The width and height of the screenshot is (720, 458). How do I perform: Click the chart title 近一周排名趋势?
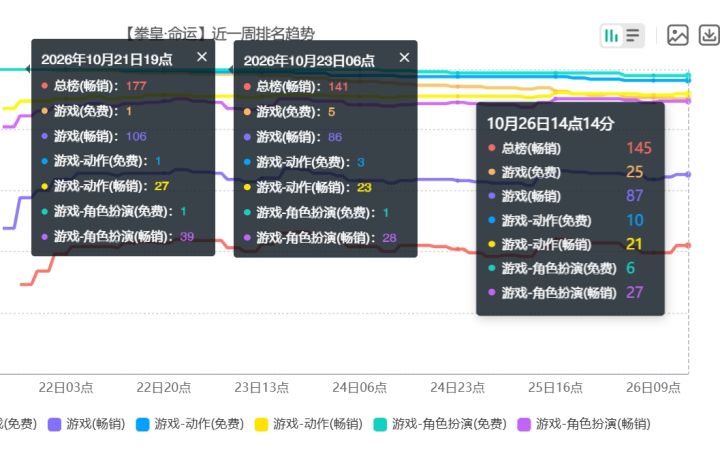click(x=263, y=34)
